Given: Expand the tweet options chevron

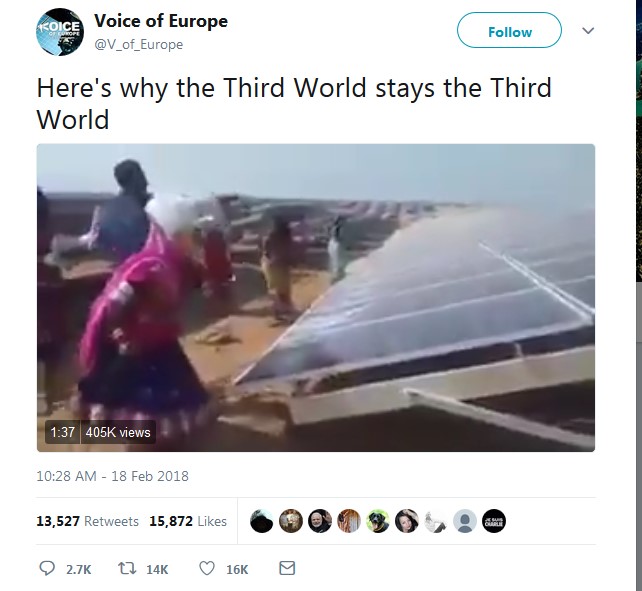Looking at the screenshot, I should coord(588,31).
